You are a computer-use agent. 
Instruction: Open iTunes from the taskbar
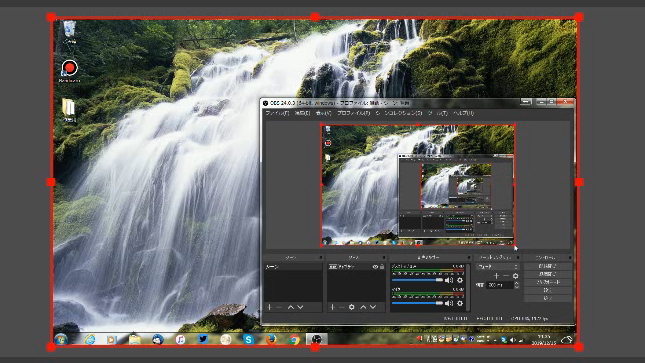pyautogui.click(x=180, y=340)
